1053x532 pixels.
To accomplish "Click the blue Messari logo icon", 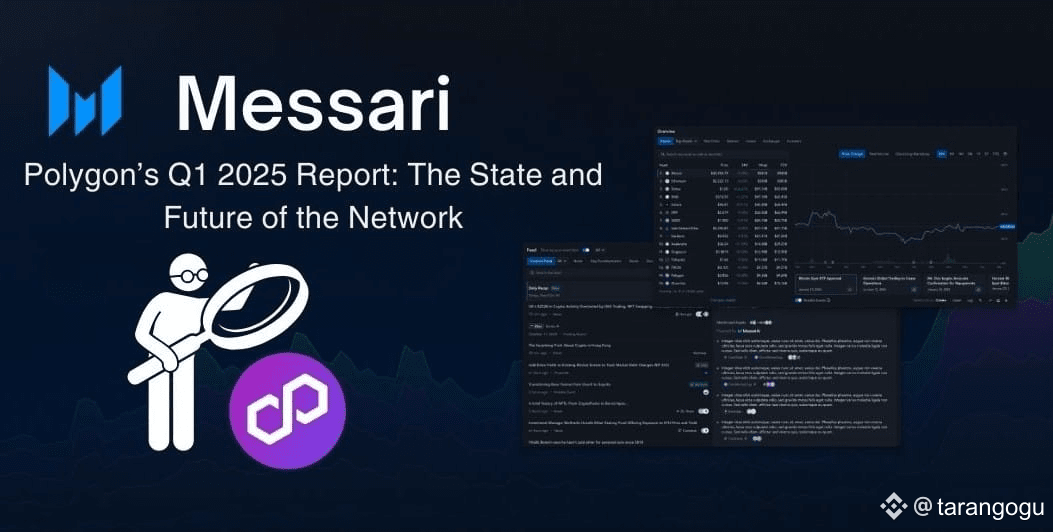I will coord(85,101).
